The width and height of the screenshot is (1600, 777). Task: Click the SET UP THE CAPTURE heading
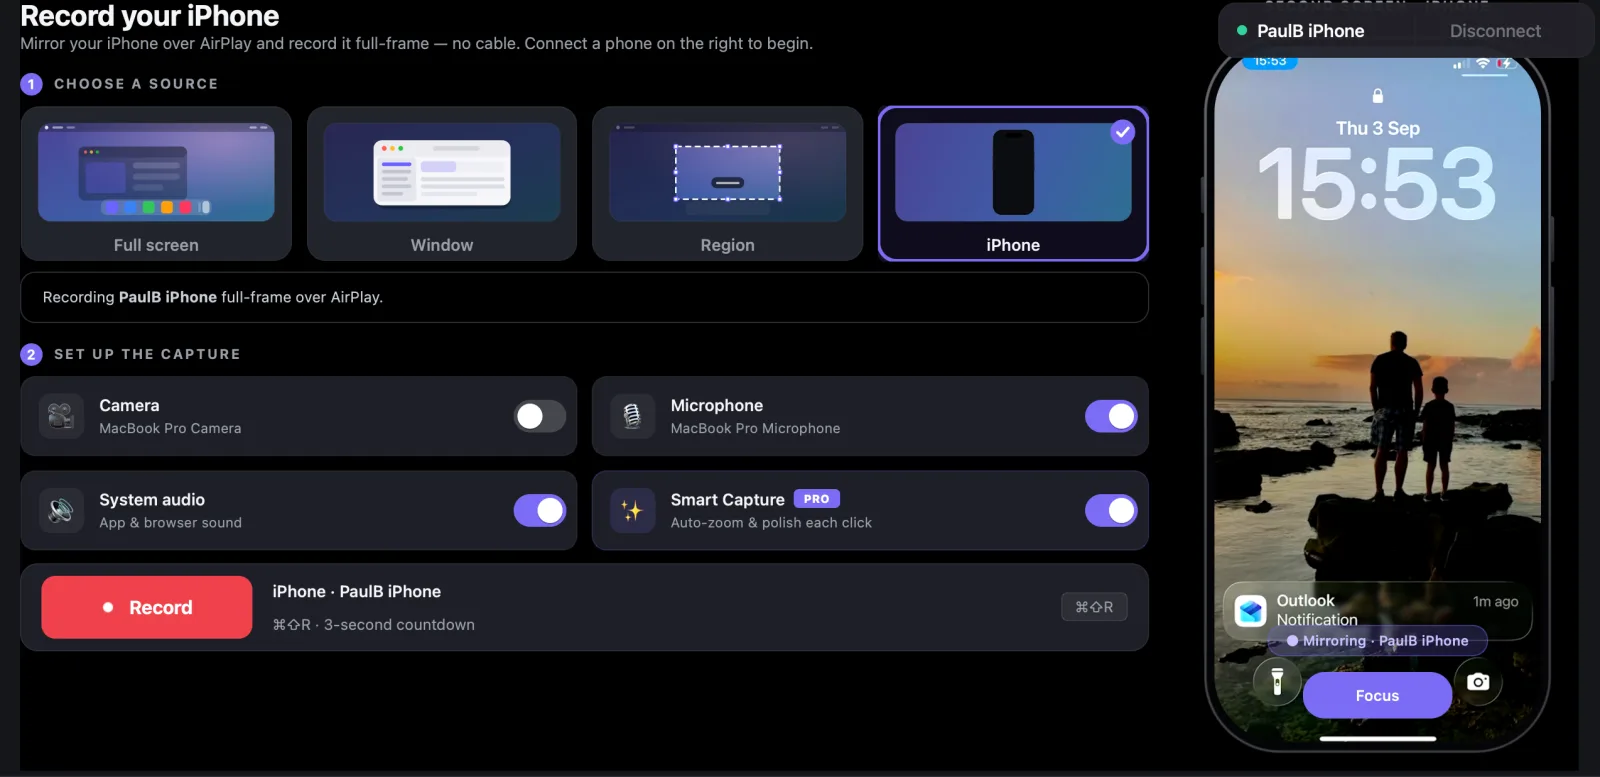(x=147, y=354)
